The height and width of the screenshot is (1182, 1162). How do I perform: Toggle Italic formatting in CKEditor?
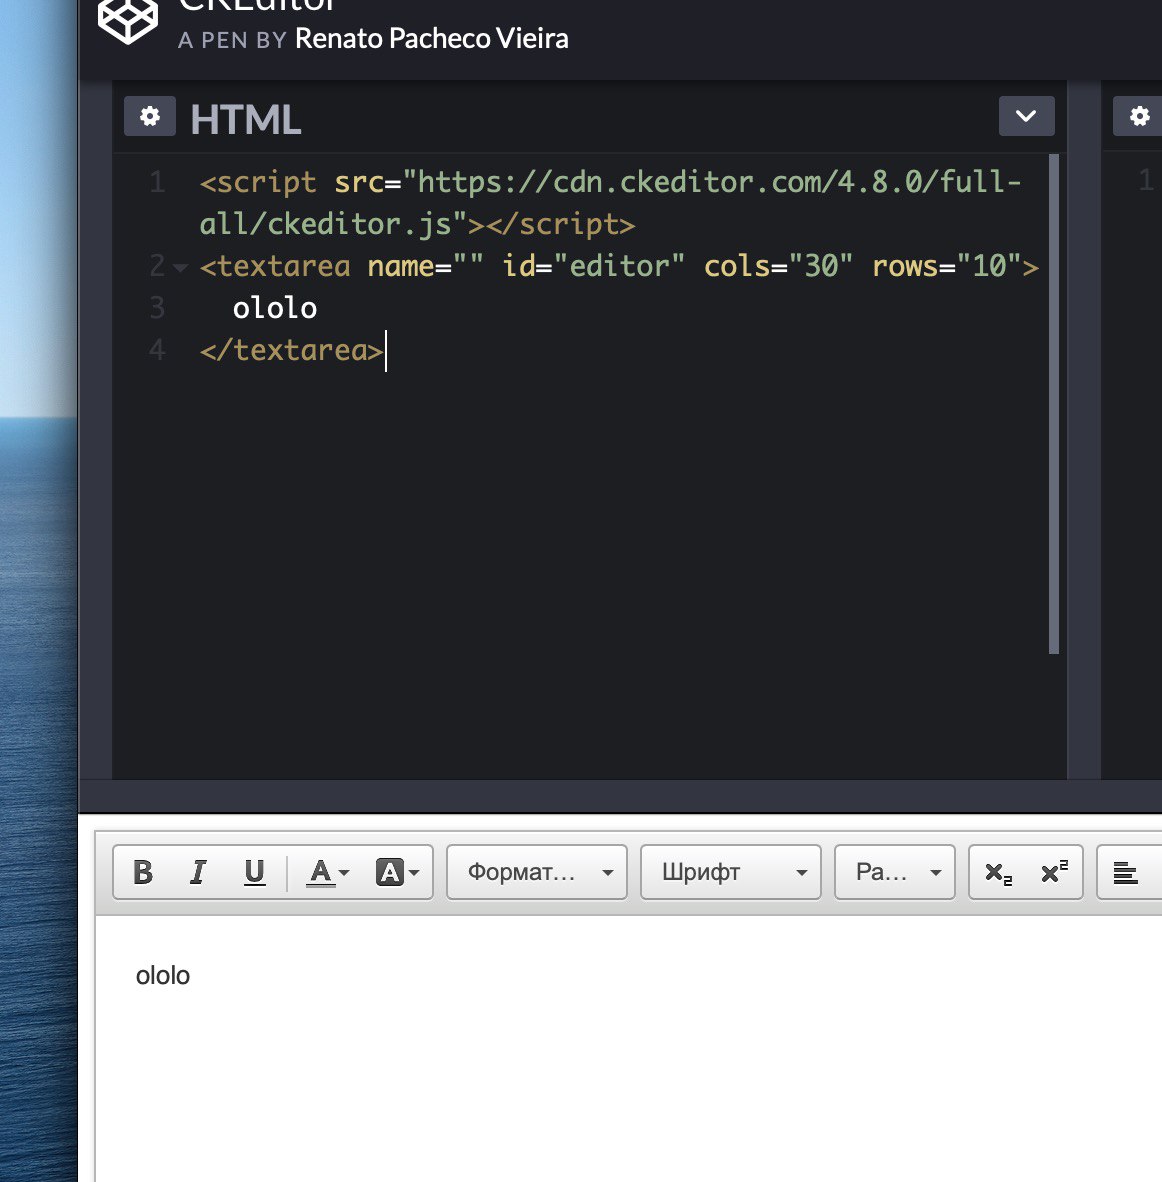pos(198,872)
